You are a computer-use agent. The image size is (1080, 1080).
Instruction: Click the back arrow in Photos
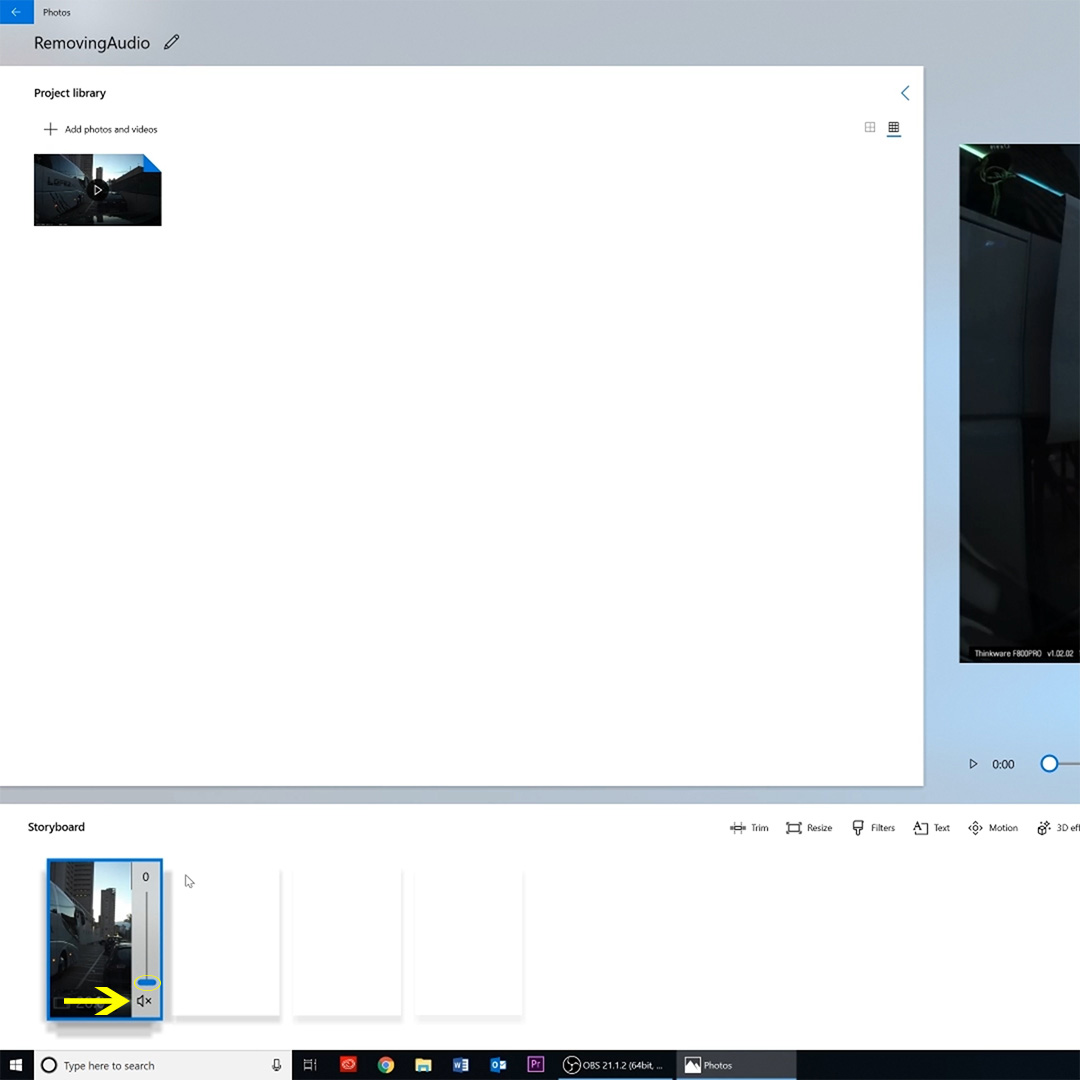(16, 12)
